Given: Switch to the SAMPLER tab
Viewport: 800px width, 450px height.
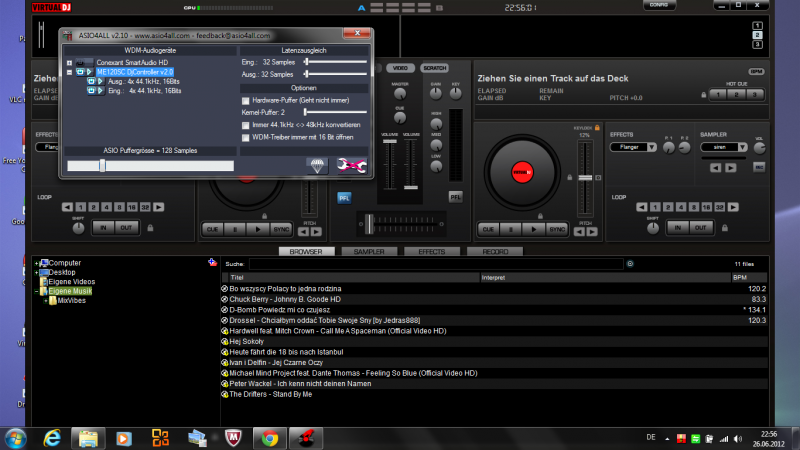Looking at the screenshot, I should pos(369,252).
